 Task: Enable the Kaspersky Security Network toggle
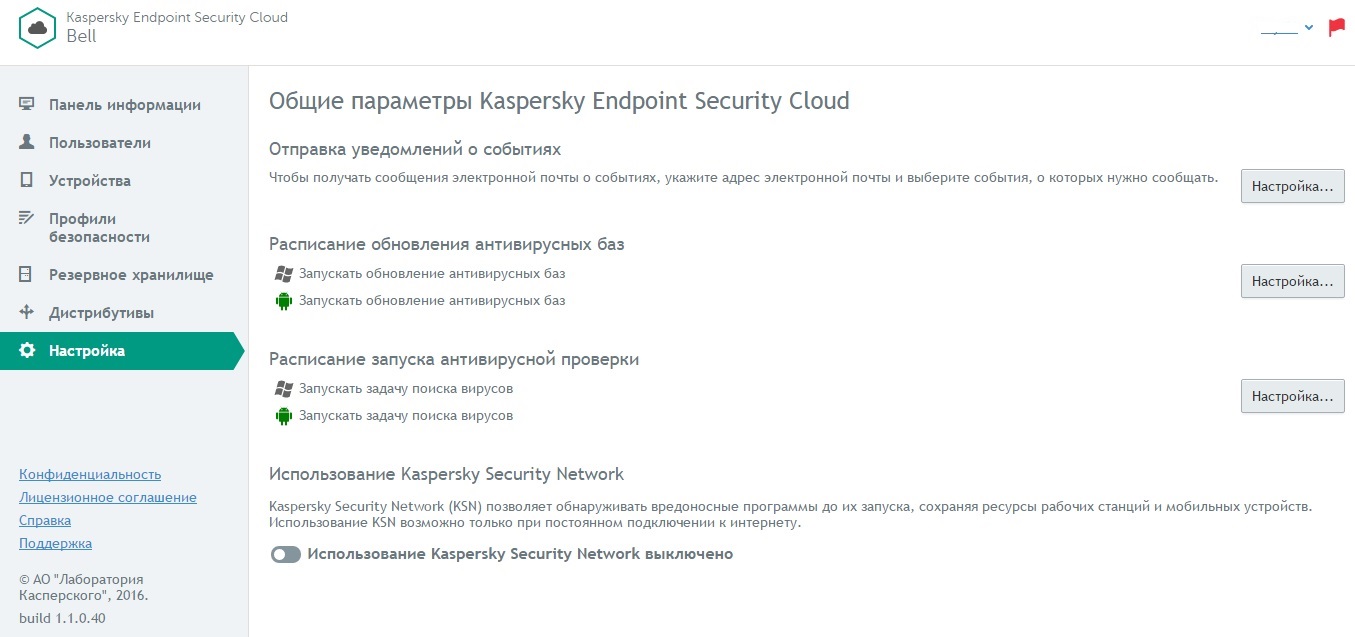[x=286, y=554]
